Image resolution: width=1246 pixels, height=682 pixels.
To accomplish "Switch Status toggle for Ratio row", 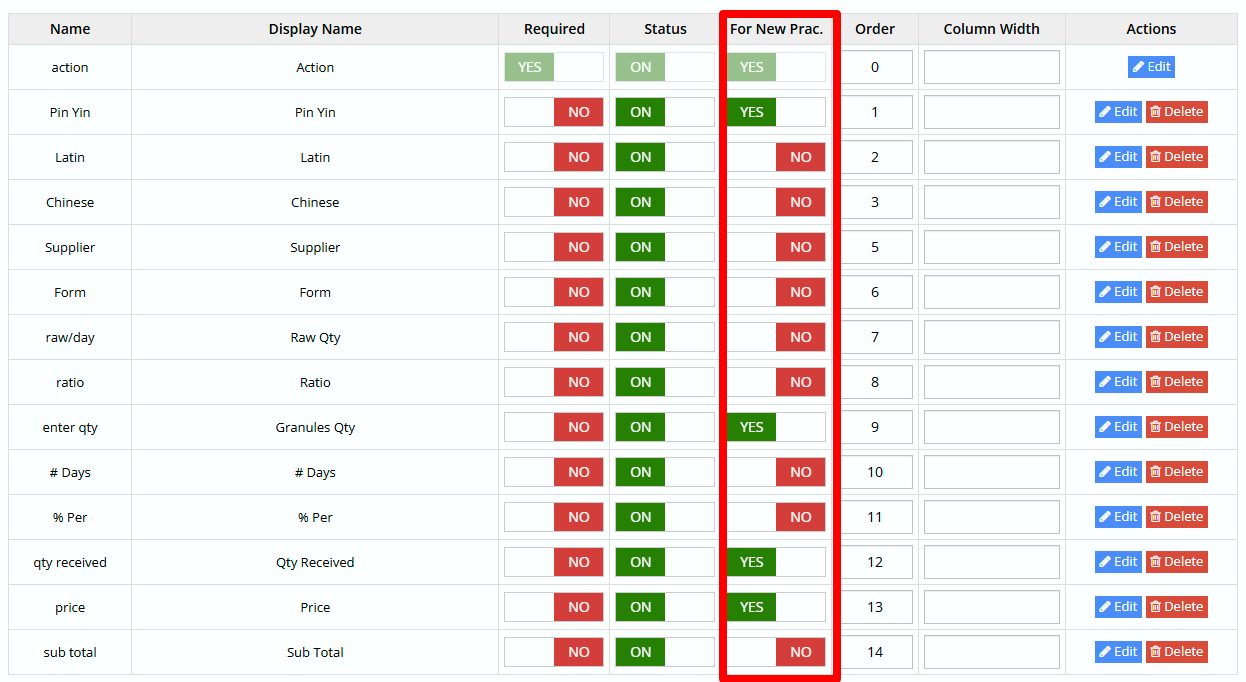I will 665,382.
